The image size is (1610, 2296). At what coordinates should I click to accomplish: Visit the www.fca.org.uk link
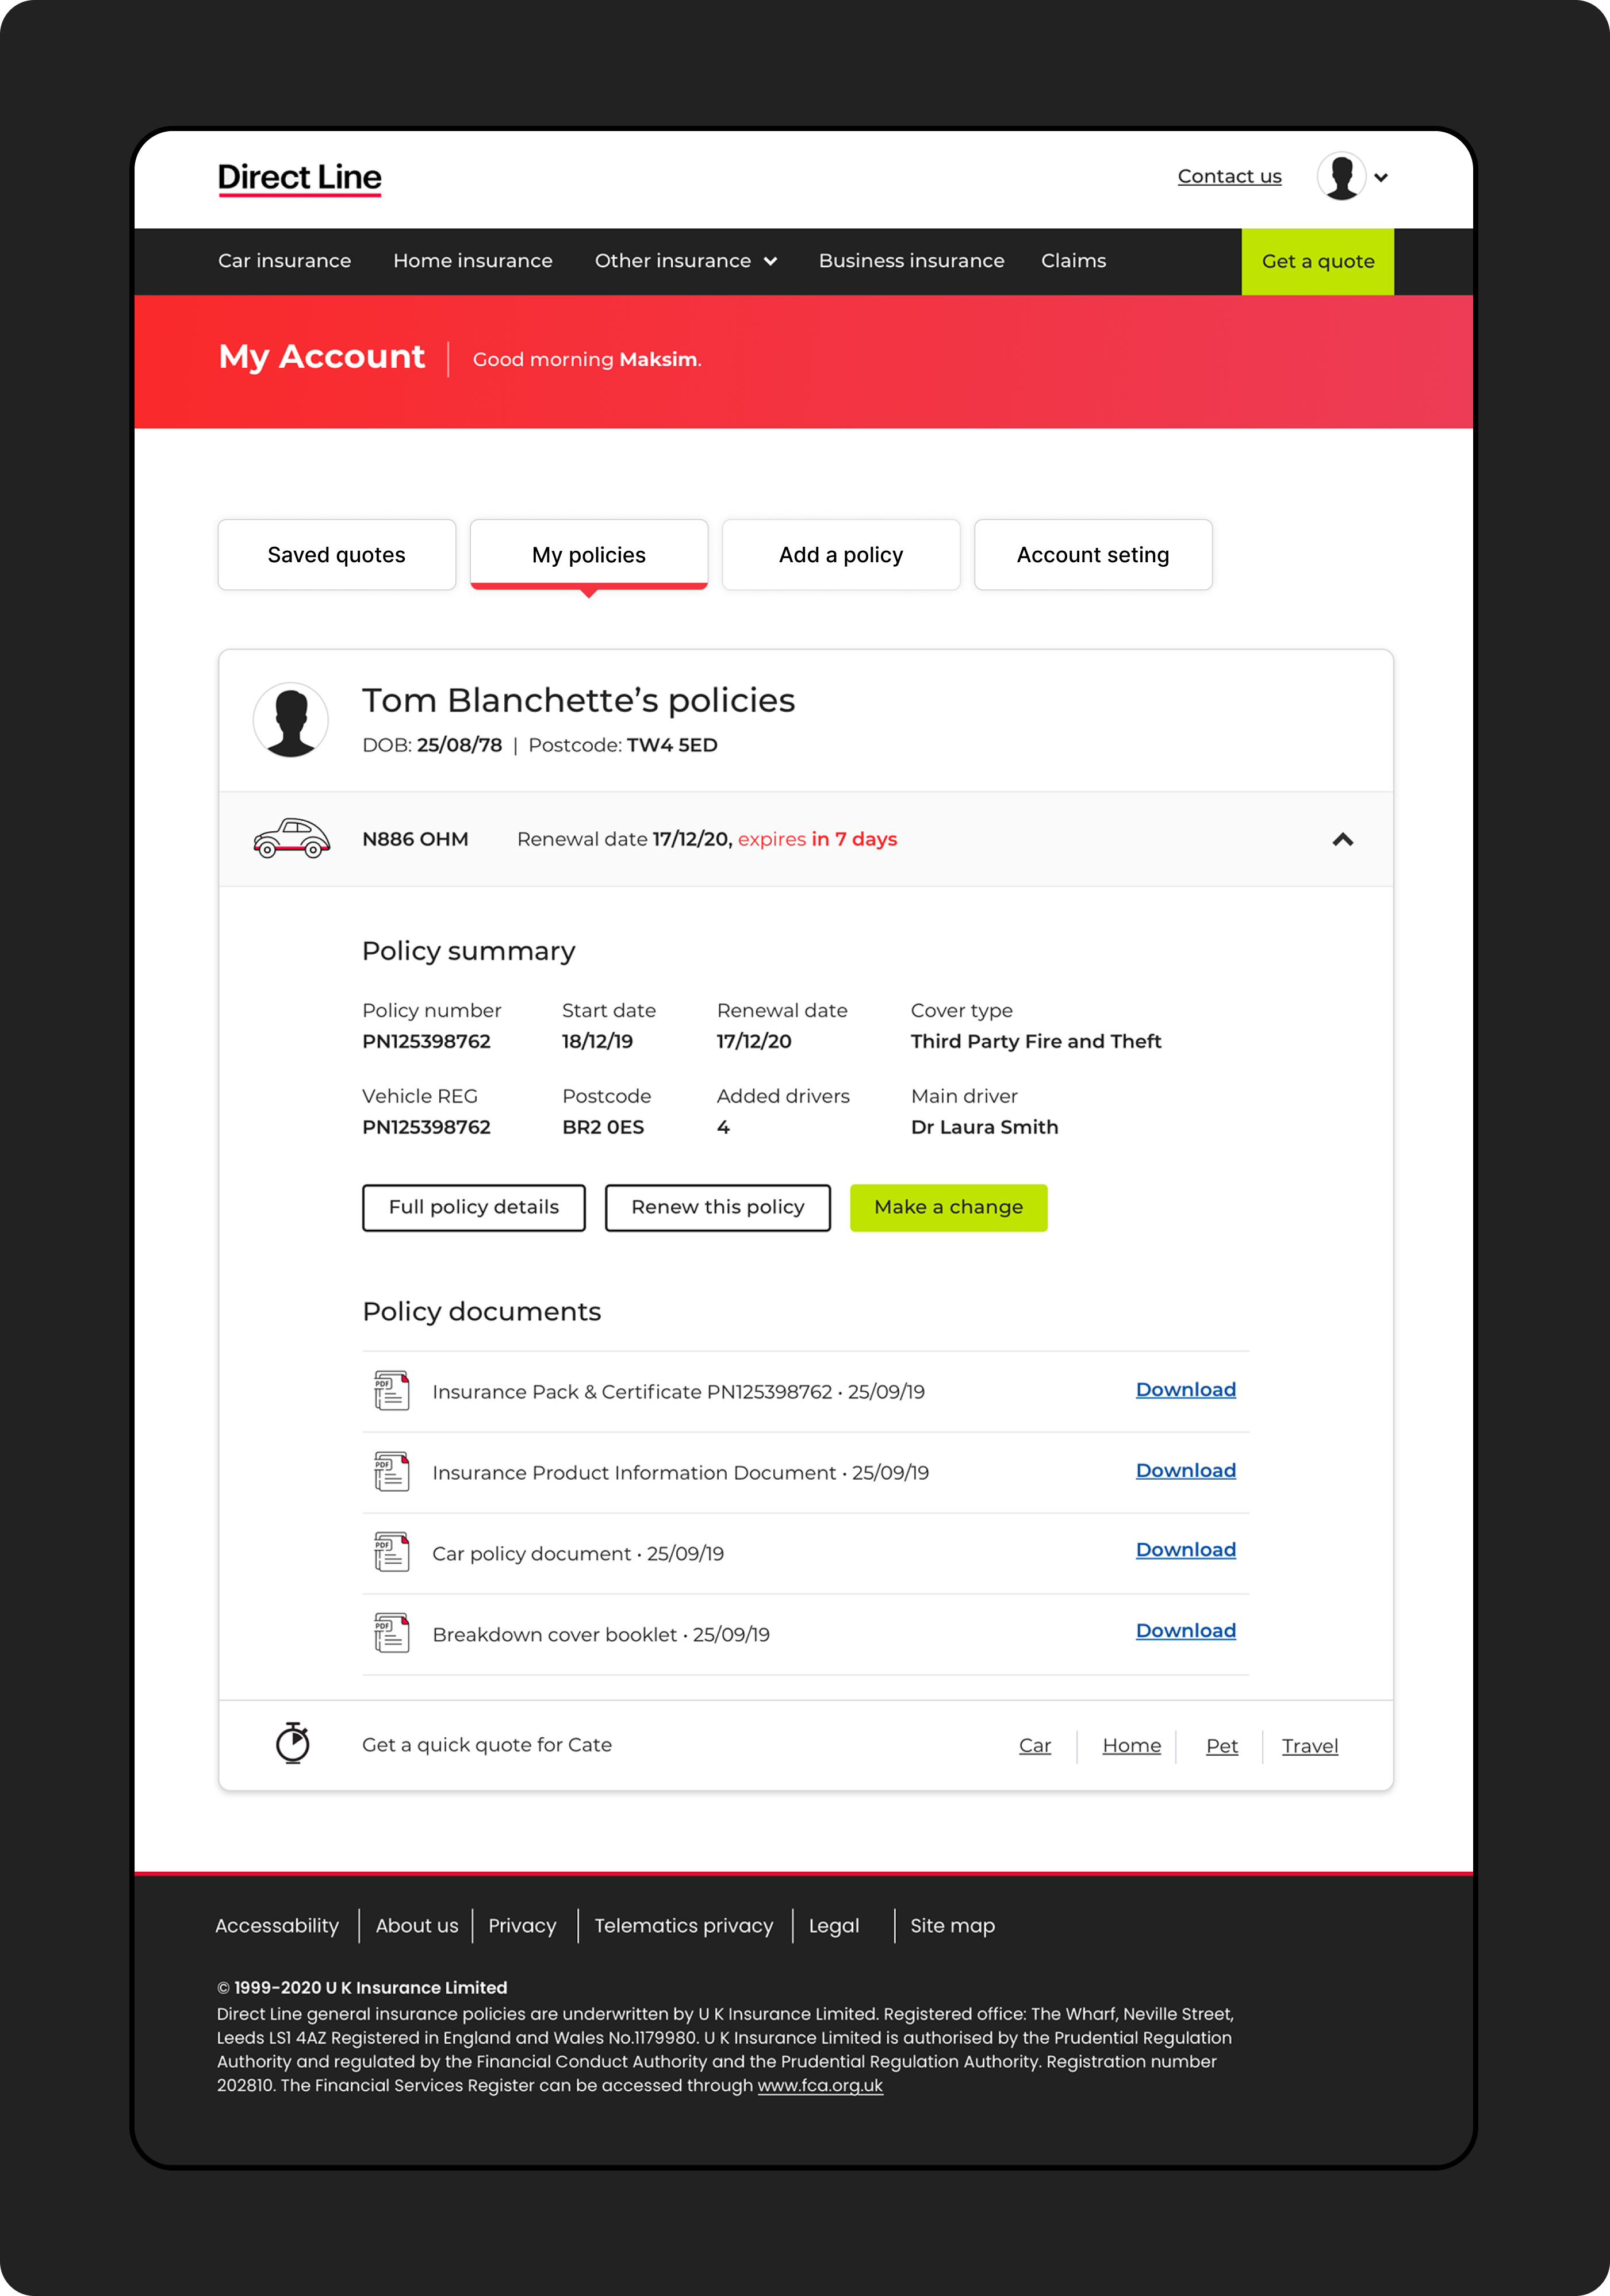click(820, 2085)
